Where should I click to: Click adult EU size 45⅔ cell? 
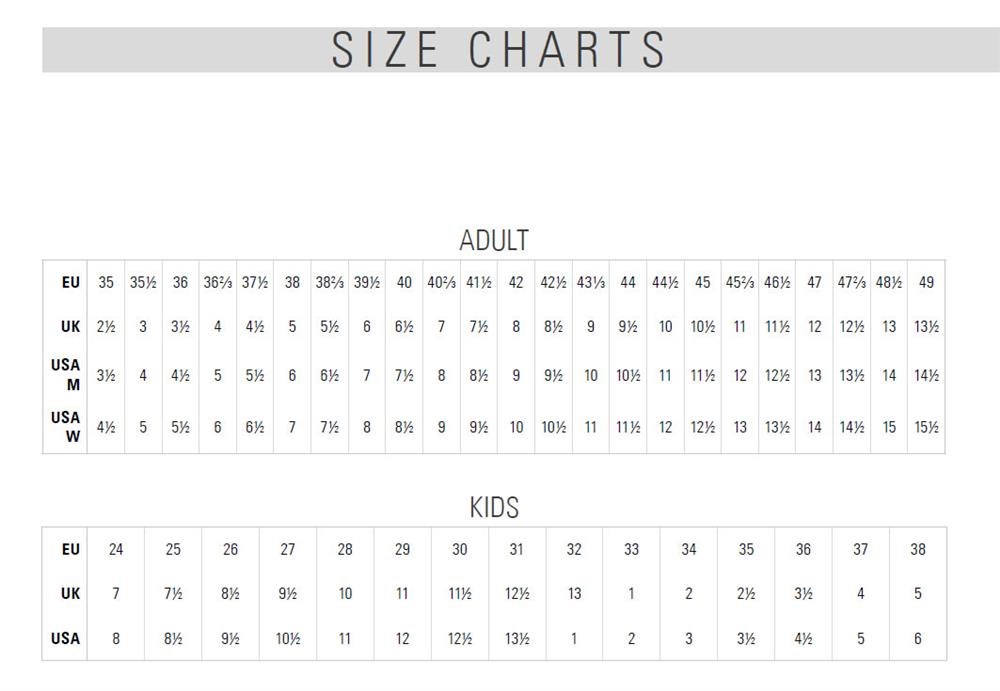click(x=740, y=283)
